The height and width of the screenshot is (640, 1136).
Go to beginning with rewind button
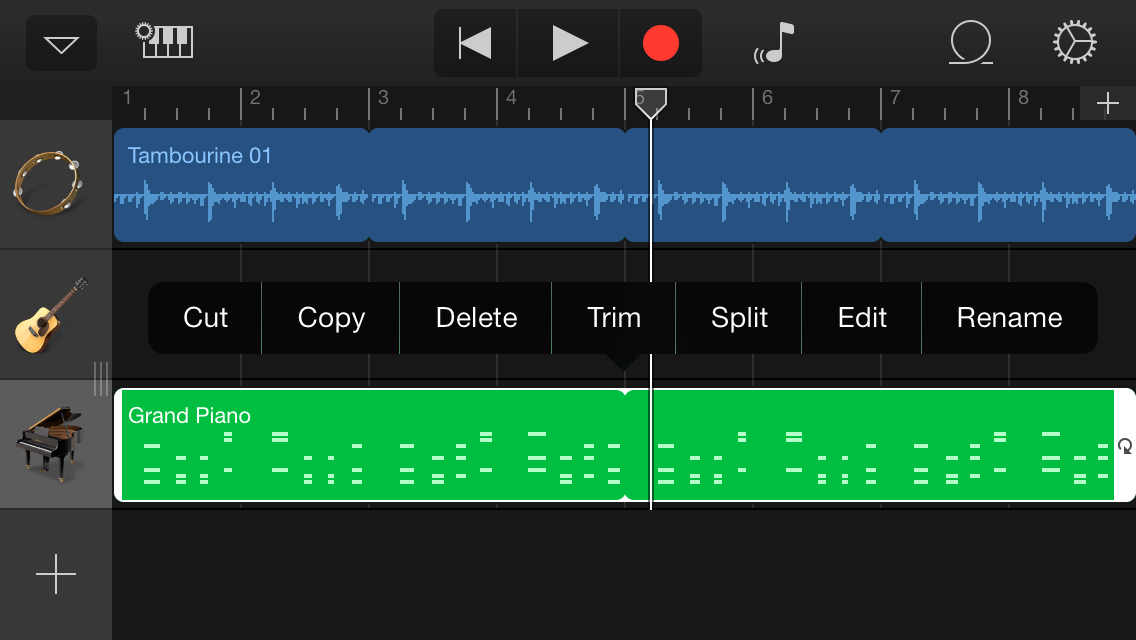tap(475, 43)
